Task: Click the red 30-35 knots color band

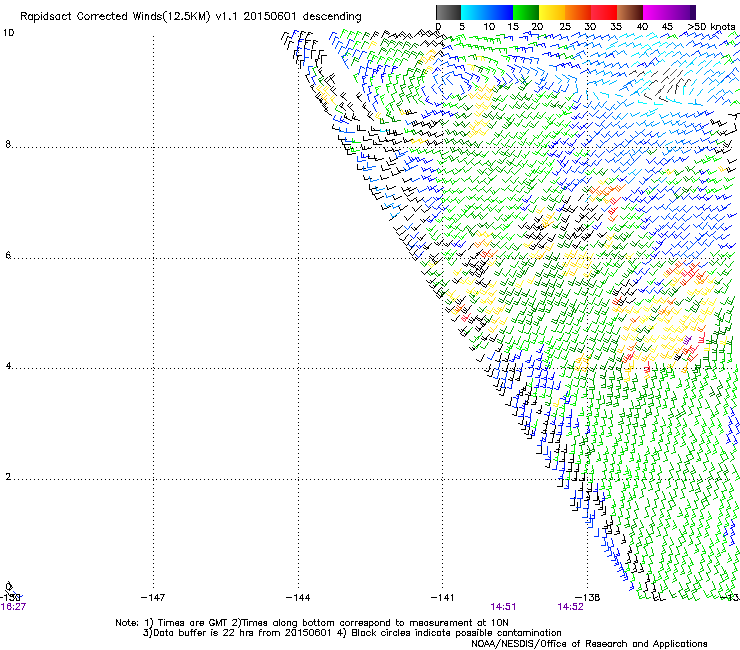Action: pos(604,12)
